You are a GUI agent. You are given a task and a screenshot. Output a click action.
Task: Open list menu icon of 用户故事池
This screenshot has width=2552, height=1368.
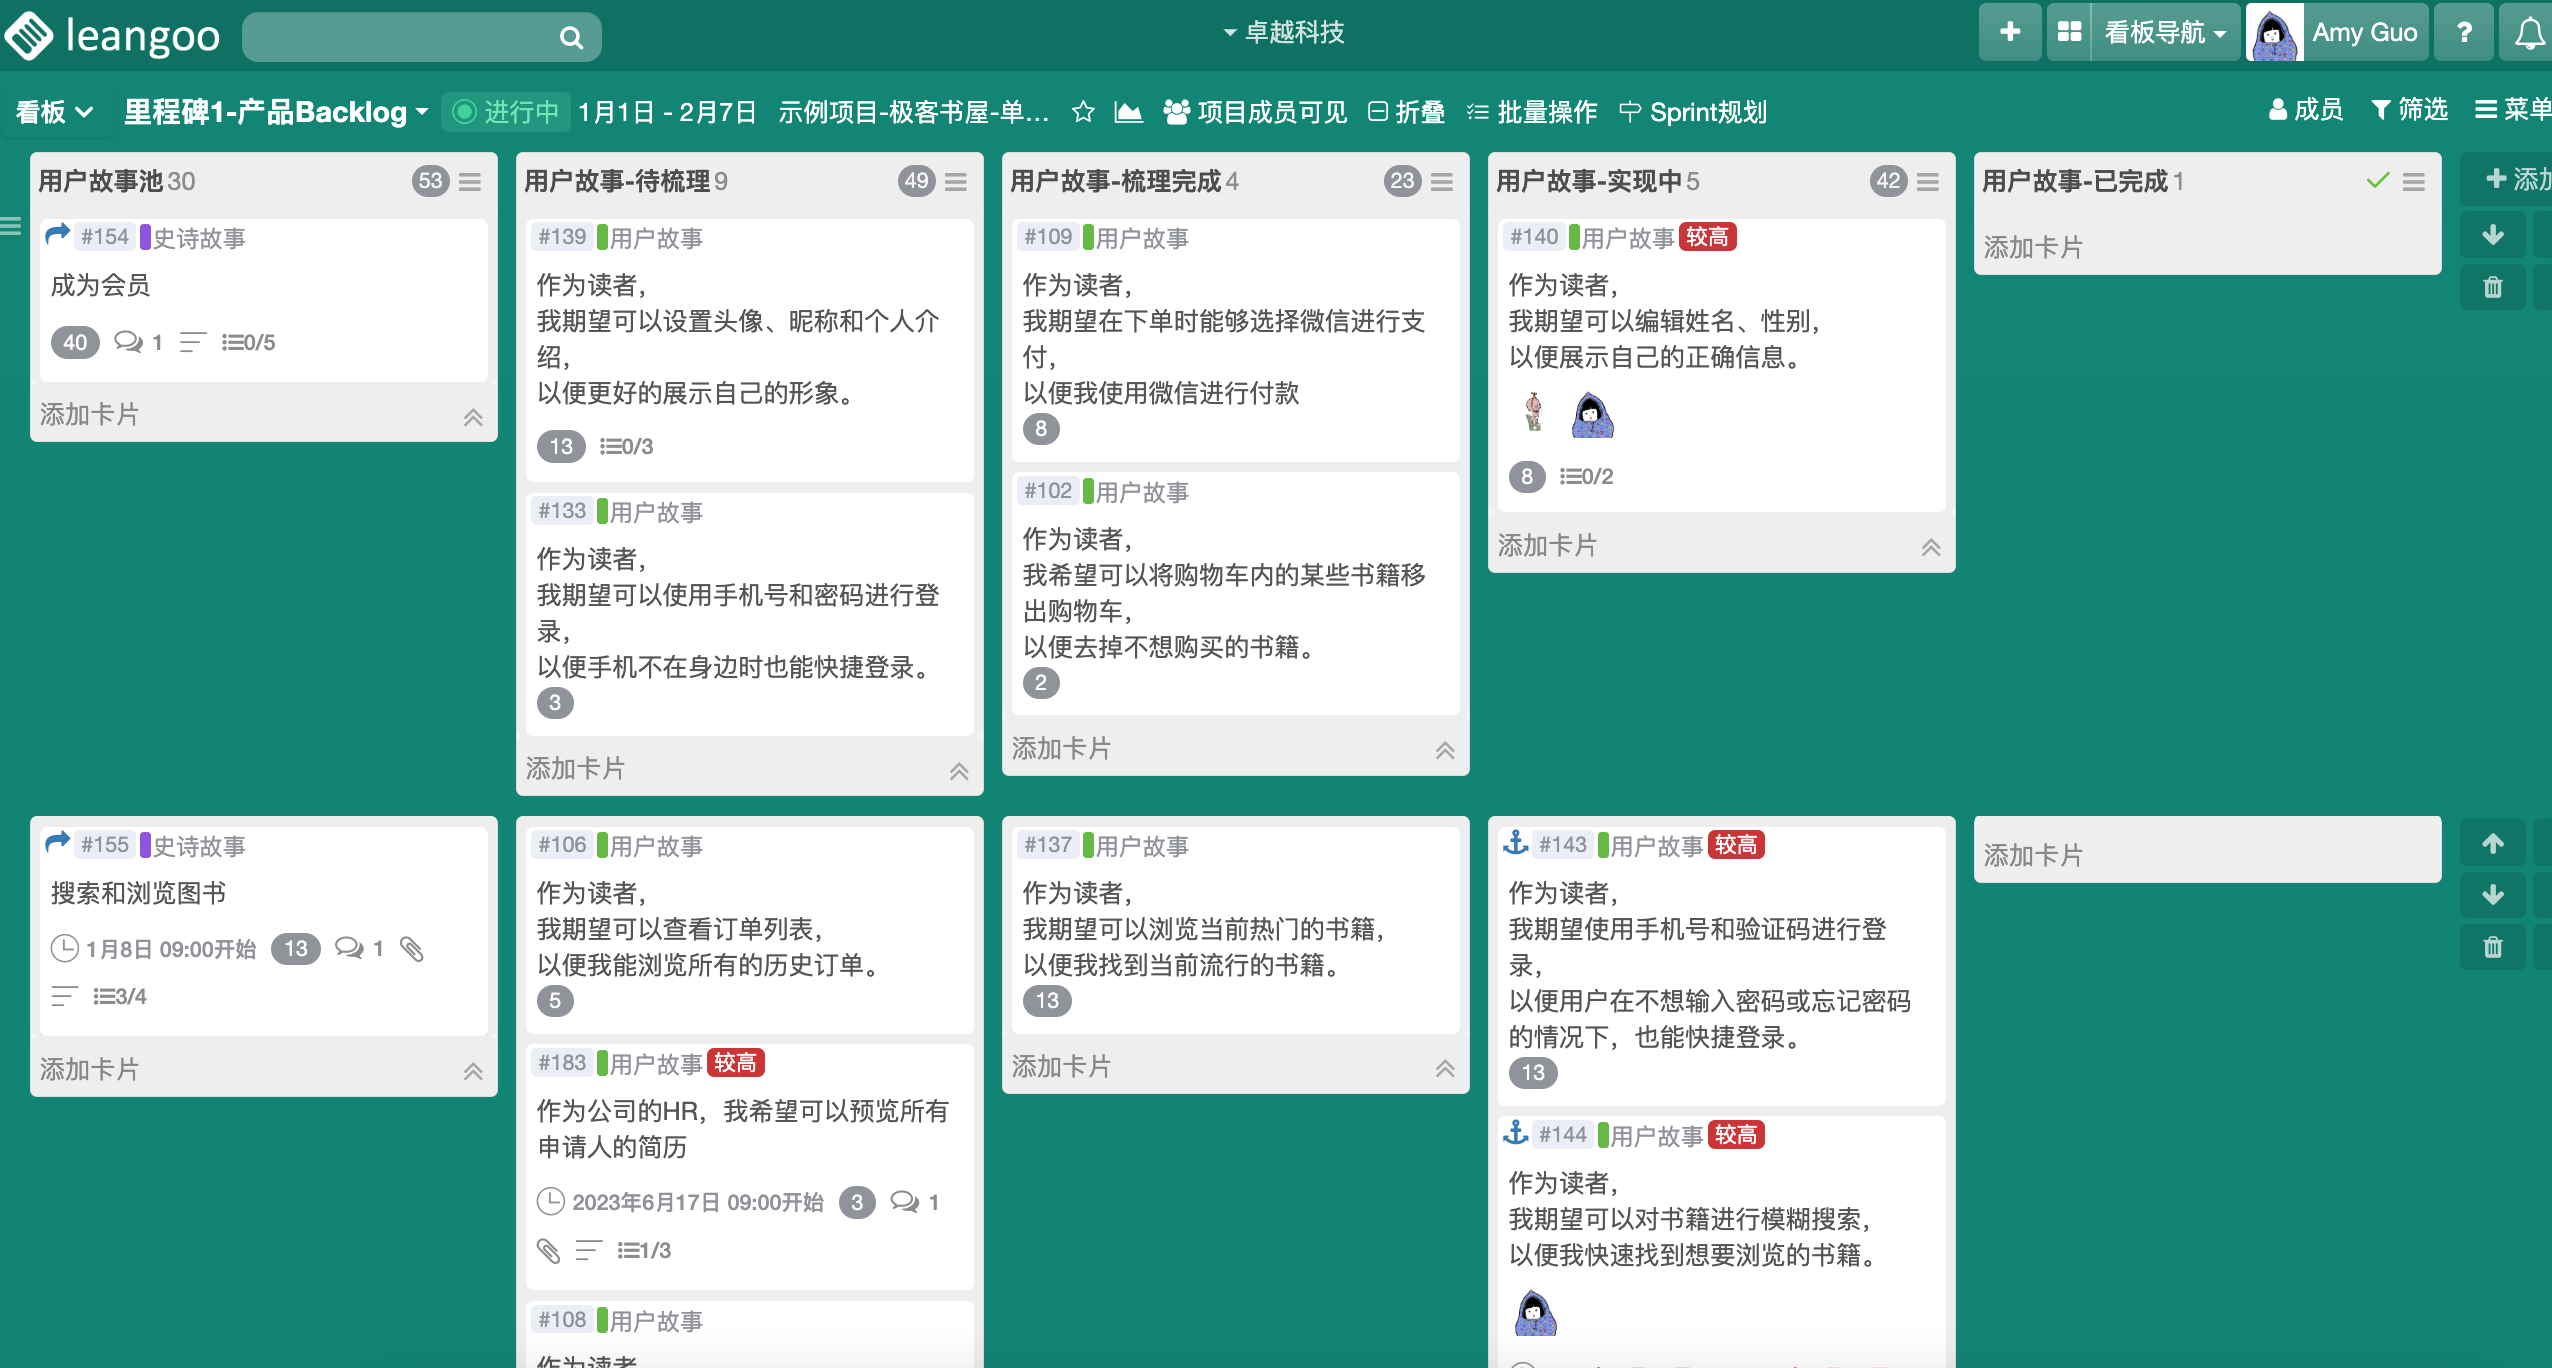click(x=470, y=182)
